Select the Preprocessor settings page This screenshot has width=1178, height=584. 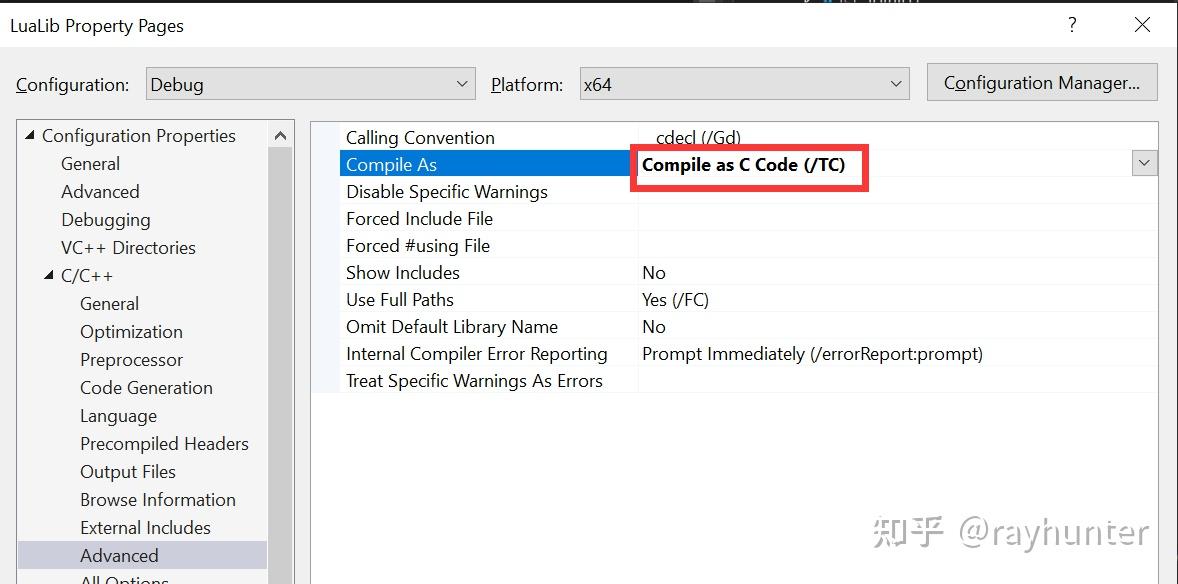click(x=130, y=359)
